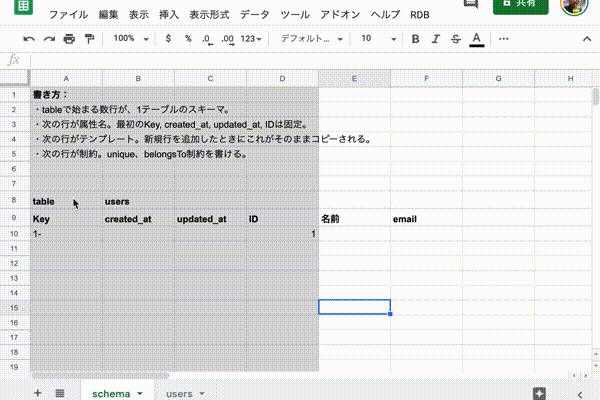This screenshot has height=400, width=600.
Task: Open the 表示形式 menu
Action: [x=209, y=15]
